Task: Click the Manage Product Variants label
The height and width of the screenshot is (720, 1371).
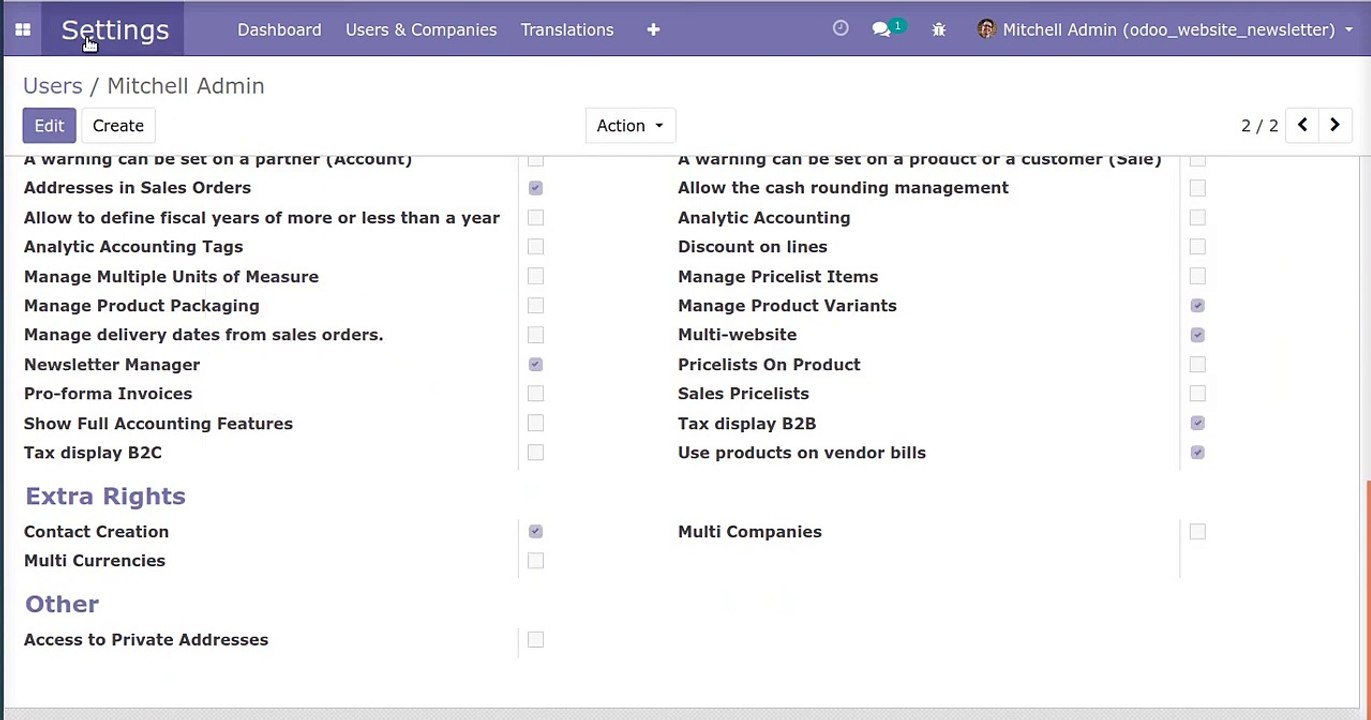Action: 787,306
